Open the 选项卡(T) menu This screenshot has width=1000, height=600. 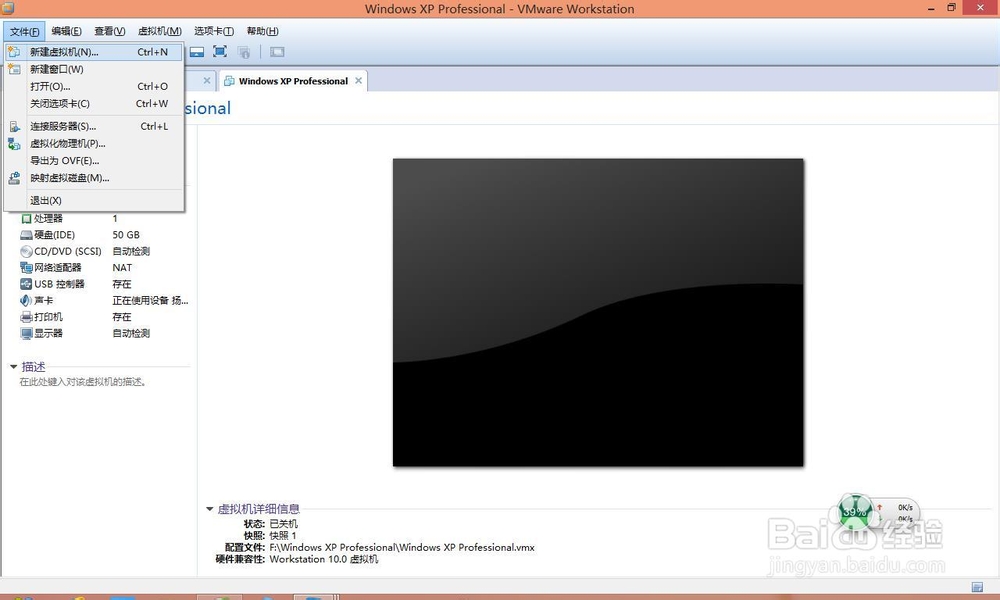click(214, 31)
